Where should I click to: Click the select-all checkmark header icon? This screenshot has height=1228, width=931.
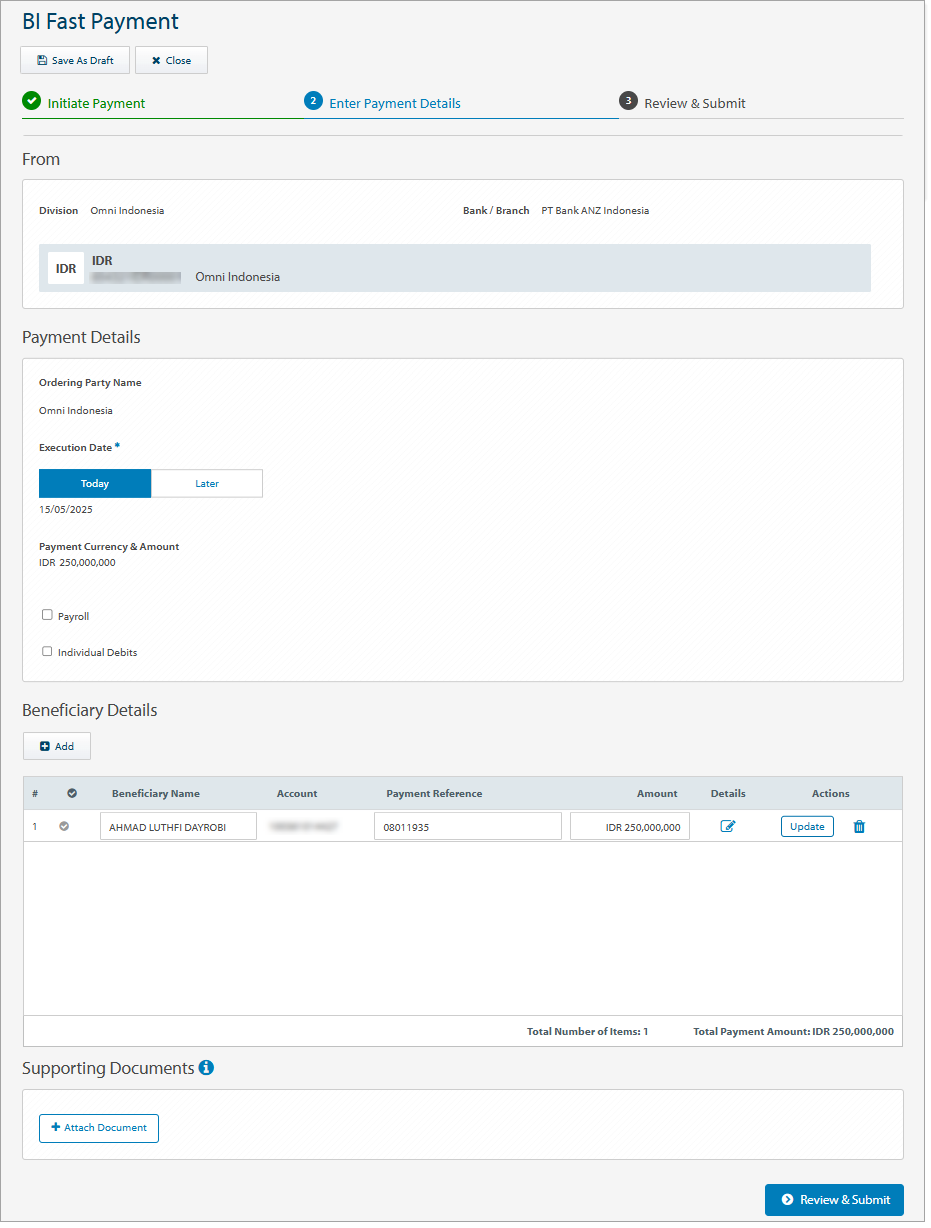click(x=72, y=793)
